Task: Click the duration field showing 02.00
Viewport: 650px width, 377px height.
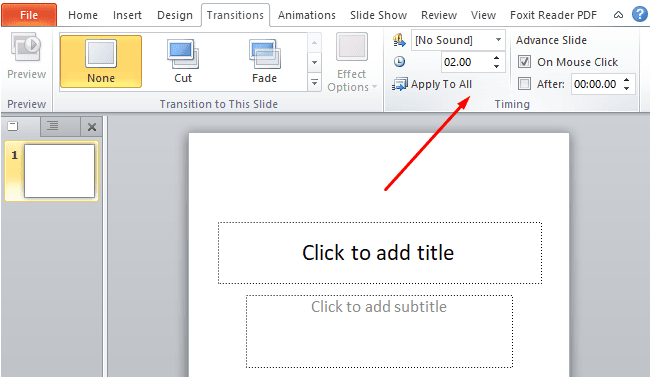Action: coord(467,62)
